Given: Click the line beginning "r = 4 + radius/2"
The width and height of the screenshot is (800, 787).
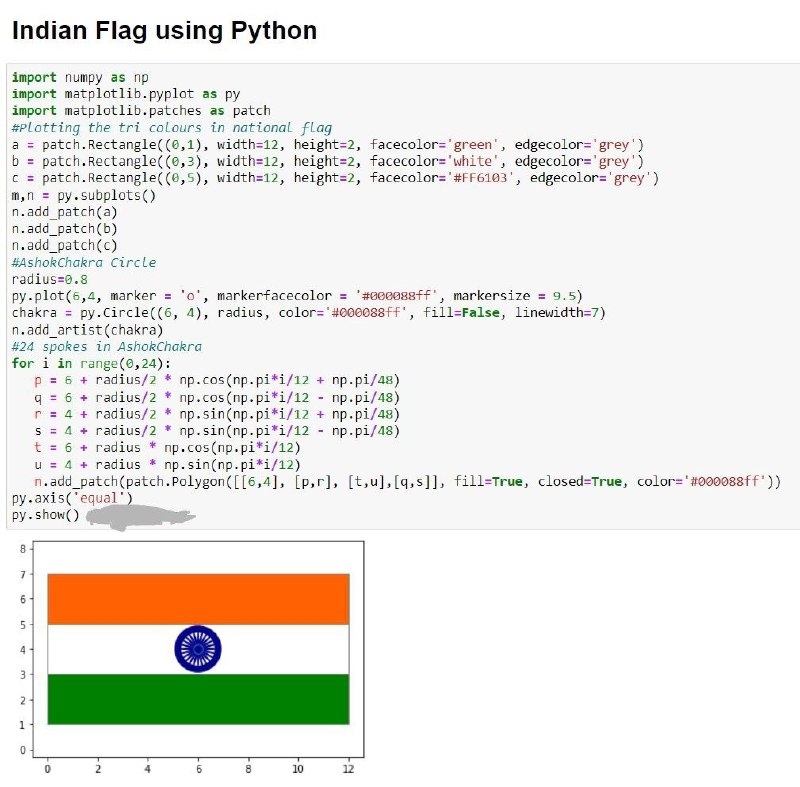Looking at the screenshot, I should click(217, 414).
